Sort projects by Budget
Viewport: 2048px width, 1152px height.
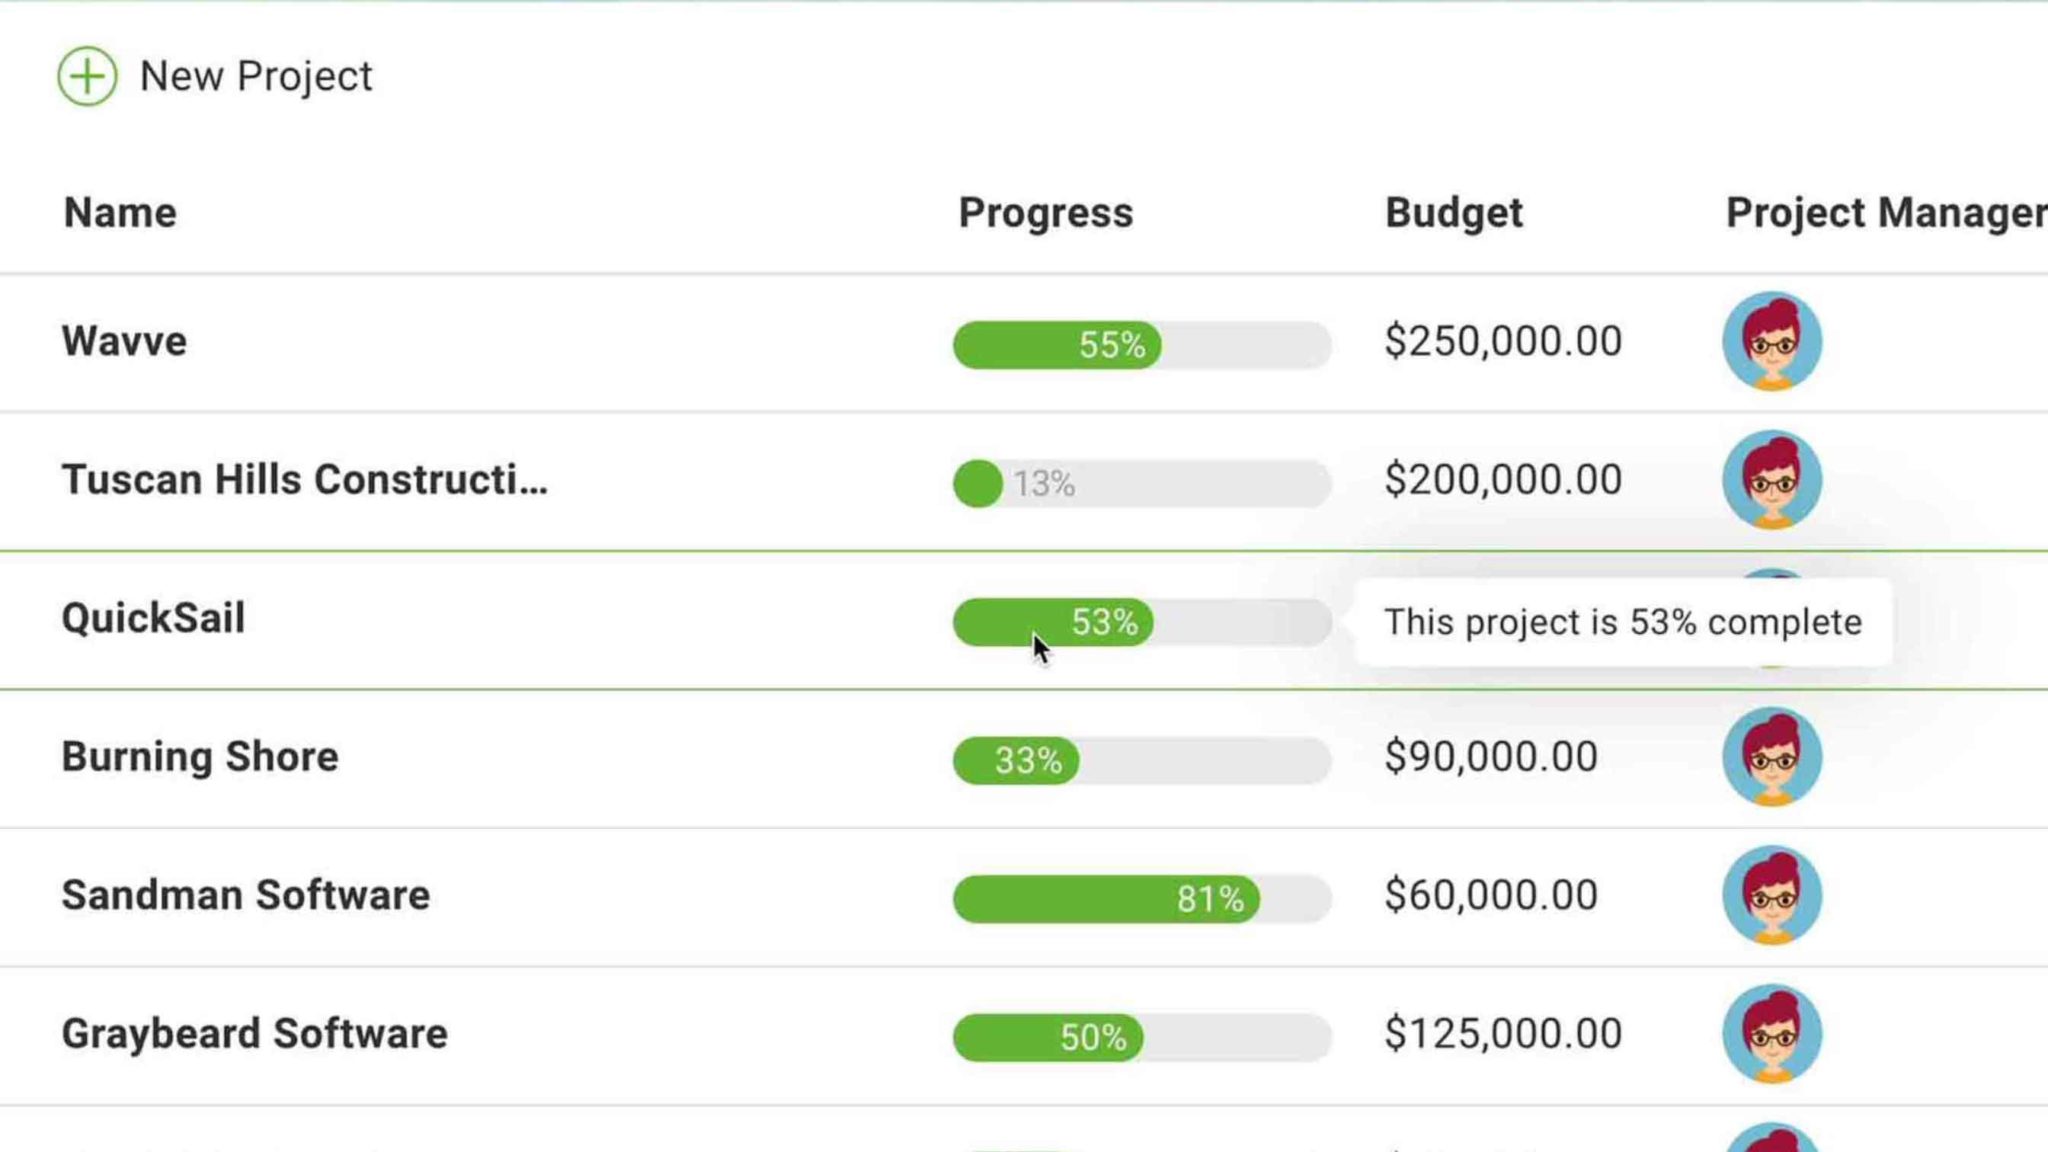[1453, 211]
